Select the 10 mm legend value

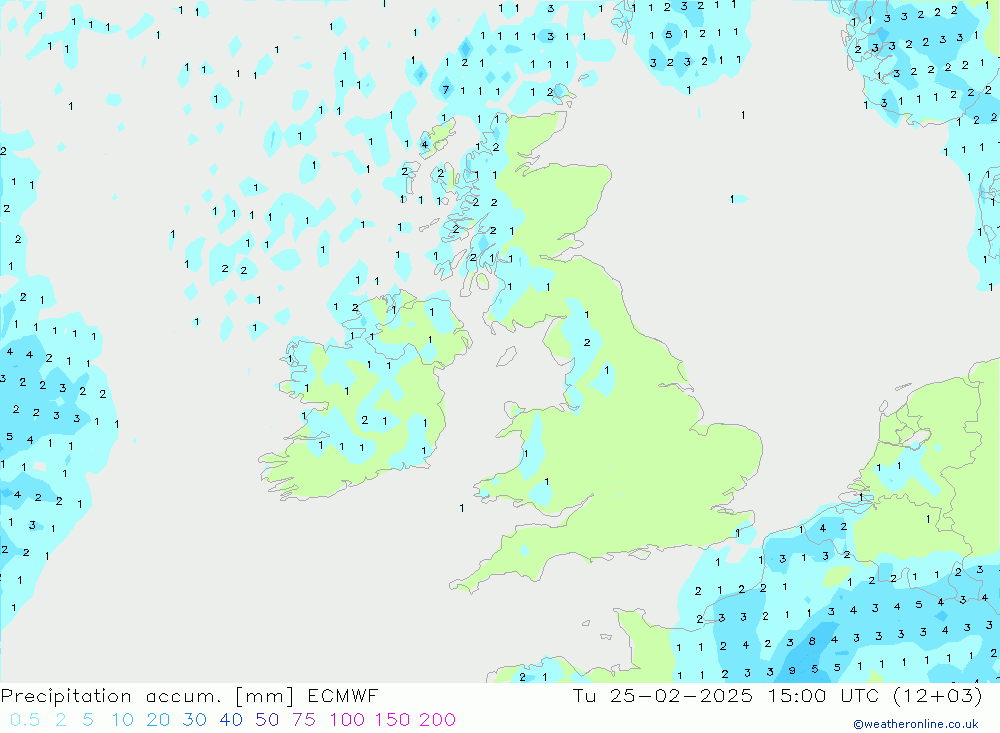(122, 720)
